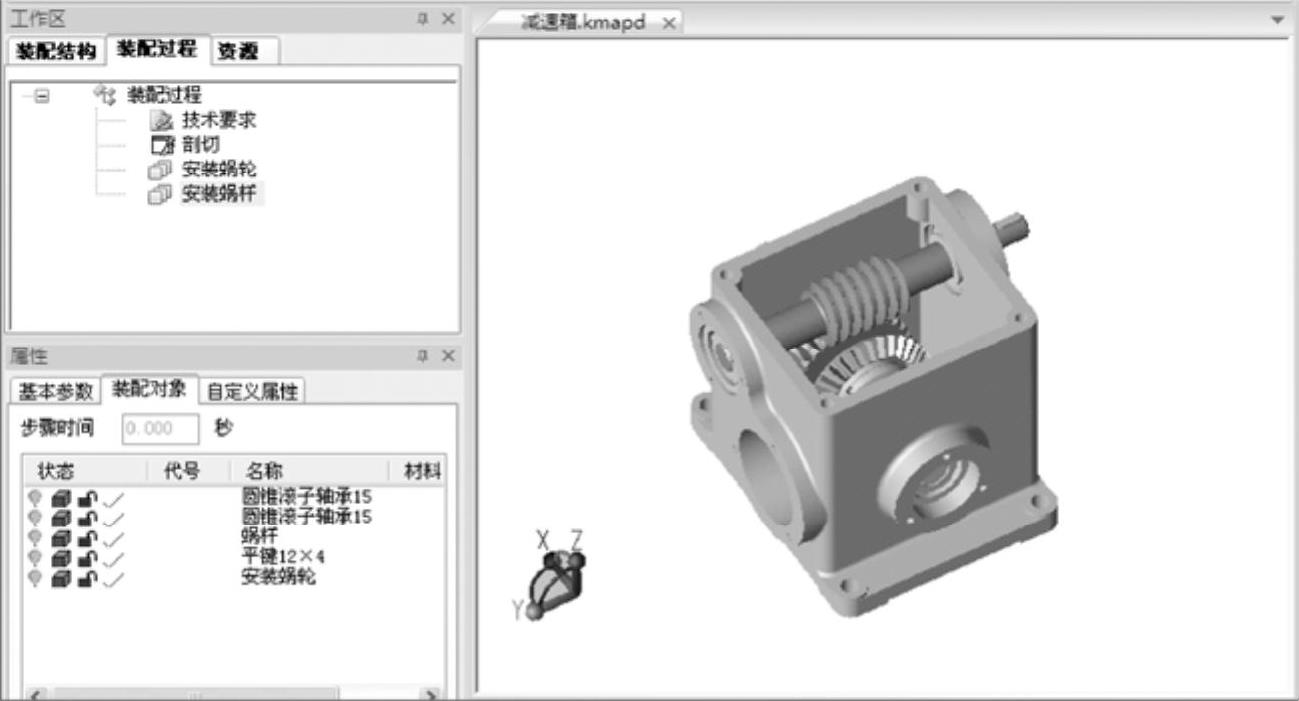Screen dimensions: 1299x701
Task: Switch to the 装配结构 tab
Action: [x=56, y=52]
